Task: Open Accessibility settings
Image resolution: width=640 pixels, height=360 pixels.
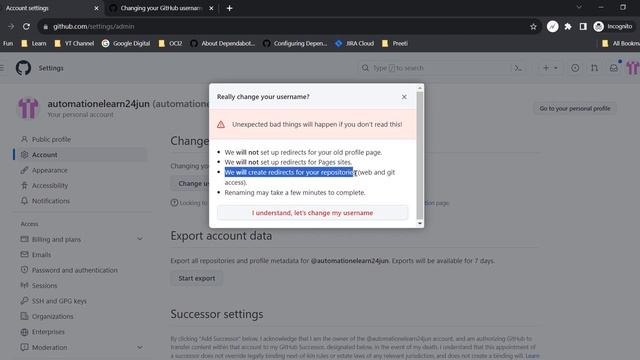Action: pyautogui.click(x=44, y=185)
